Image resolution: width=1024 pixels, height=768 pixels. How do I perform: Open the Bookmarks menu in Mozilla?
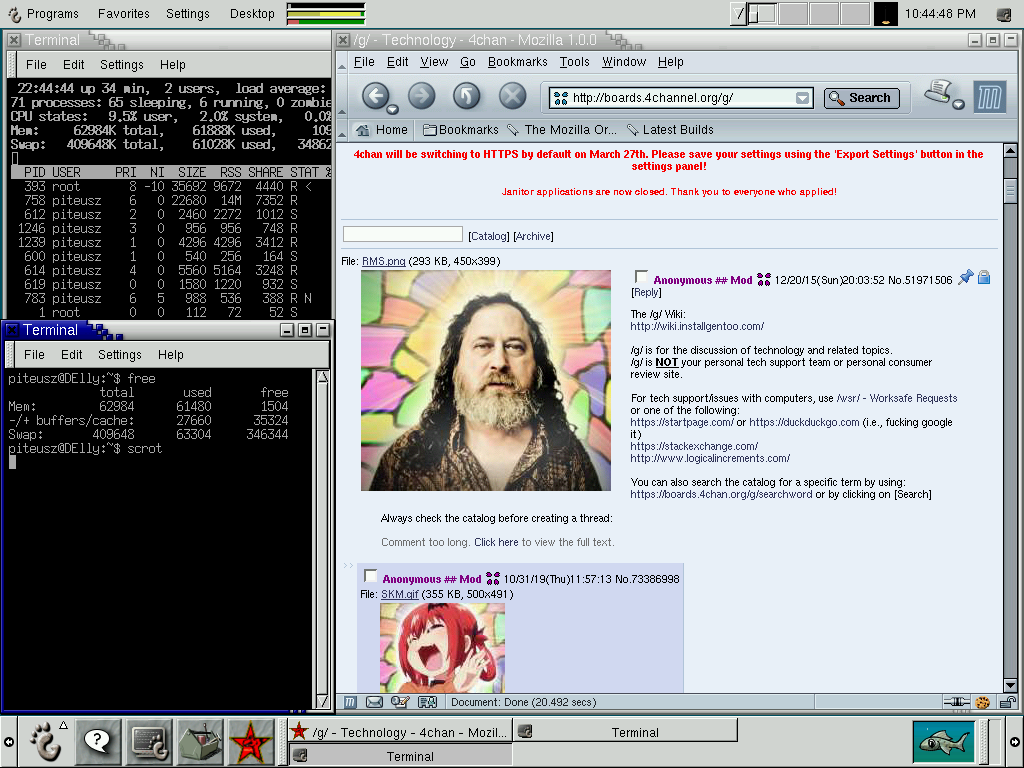pyautogui.click(x=517, y=62)
